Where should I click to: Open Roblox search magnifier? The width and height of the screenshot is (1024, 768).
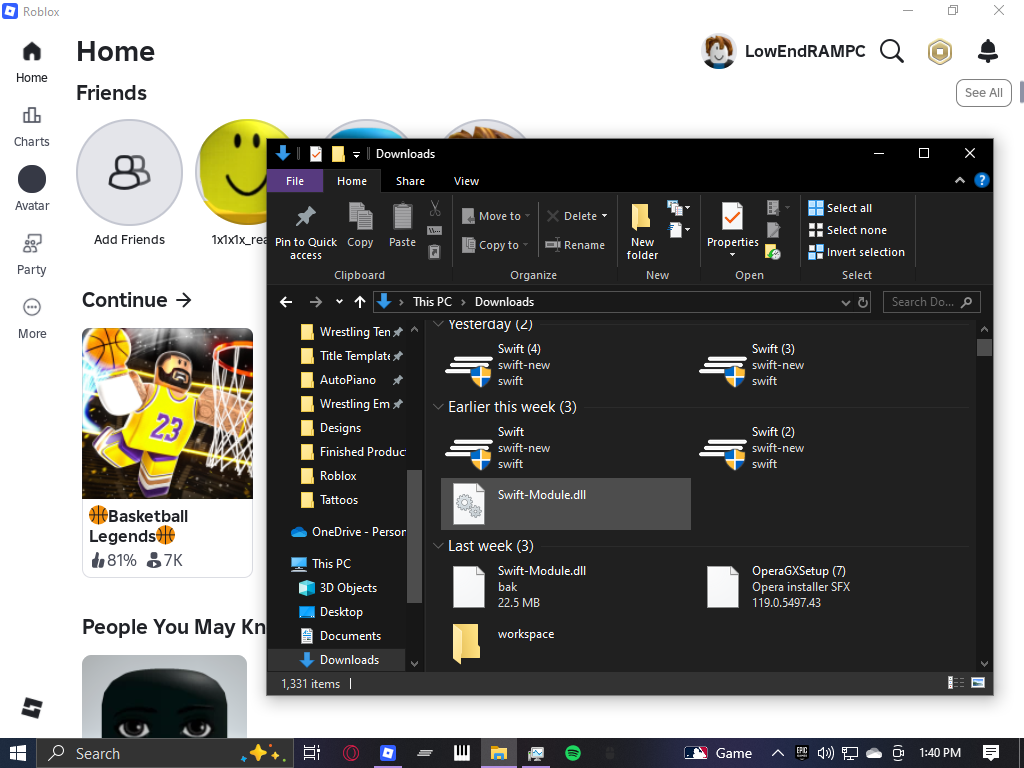pos(891,51)
